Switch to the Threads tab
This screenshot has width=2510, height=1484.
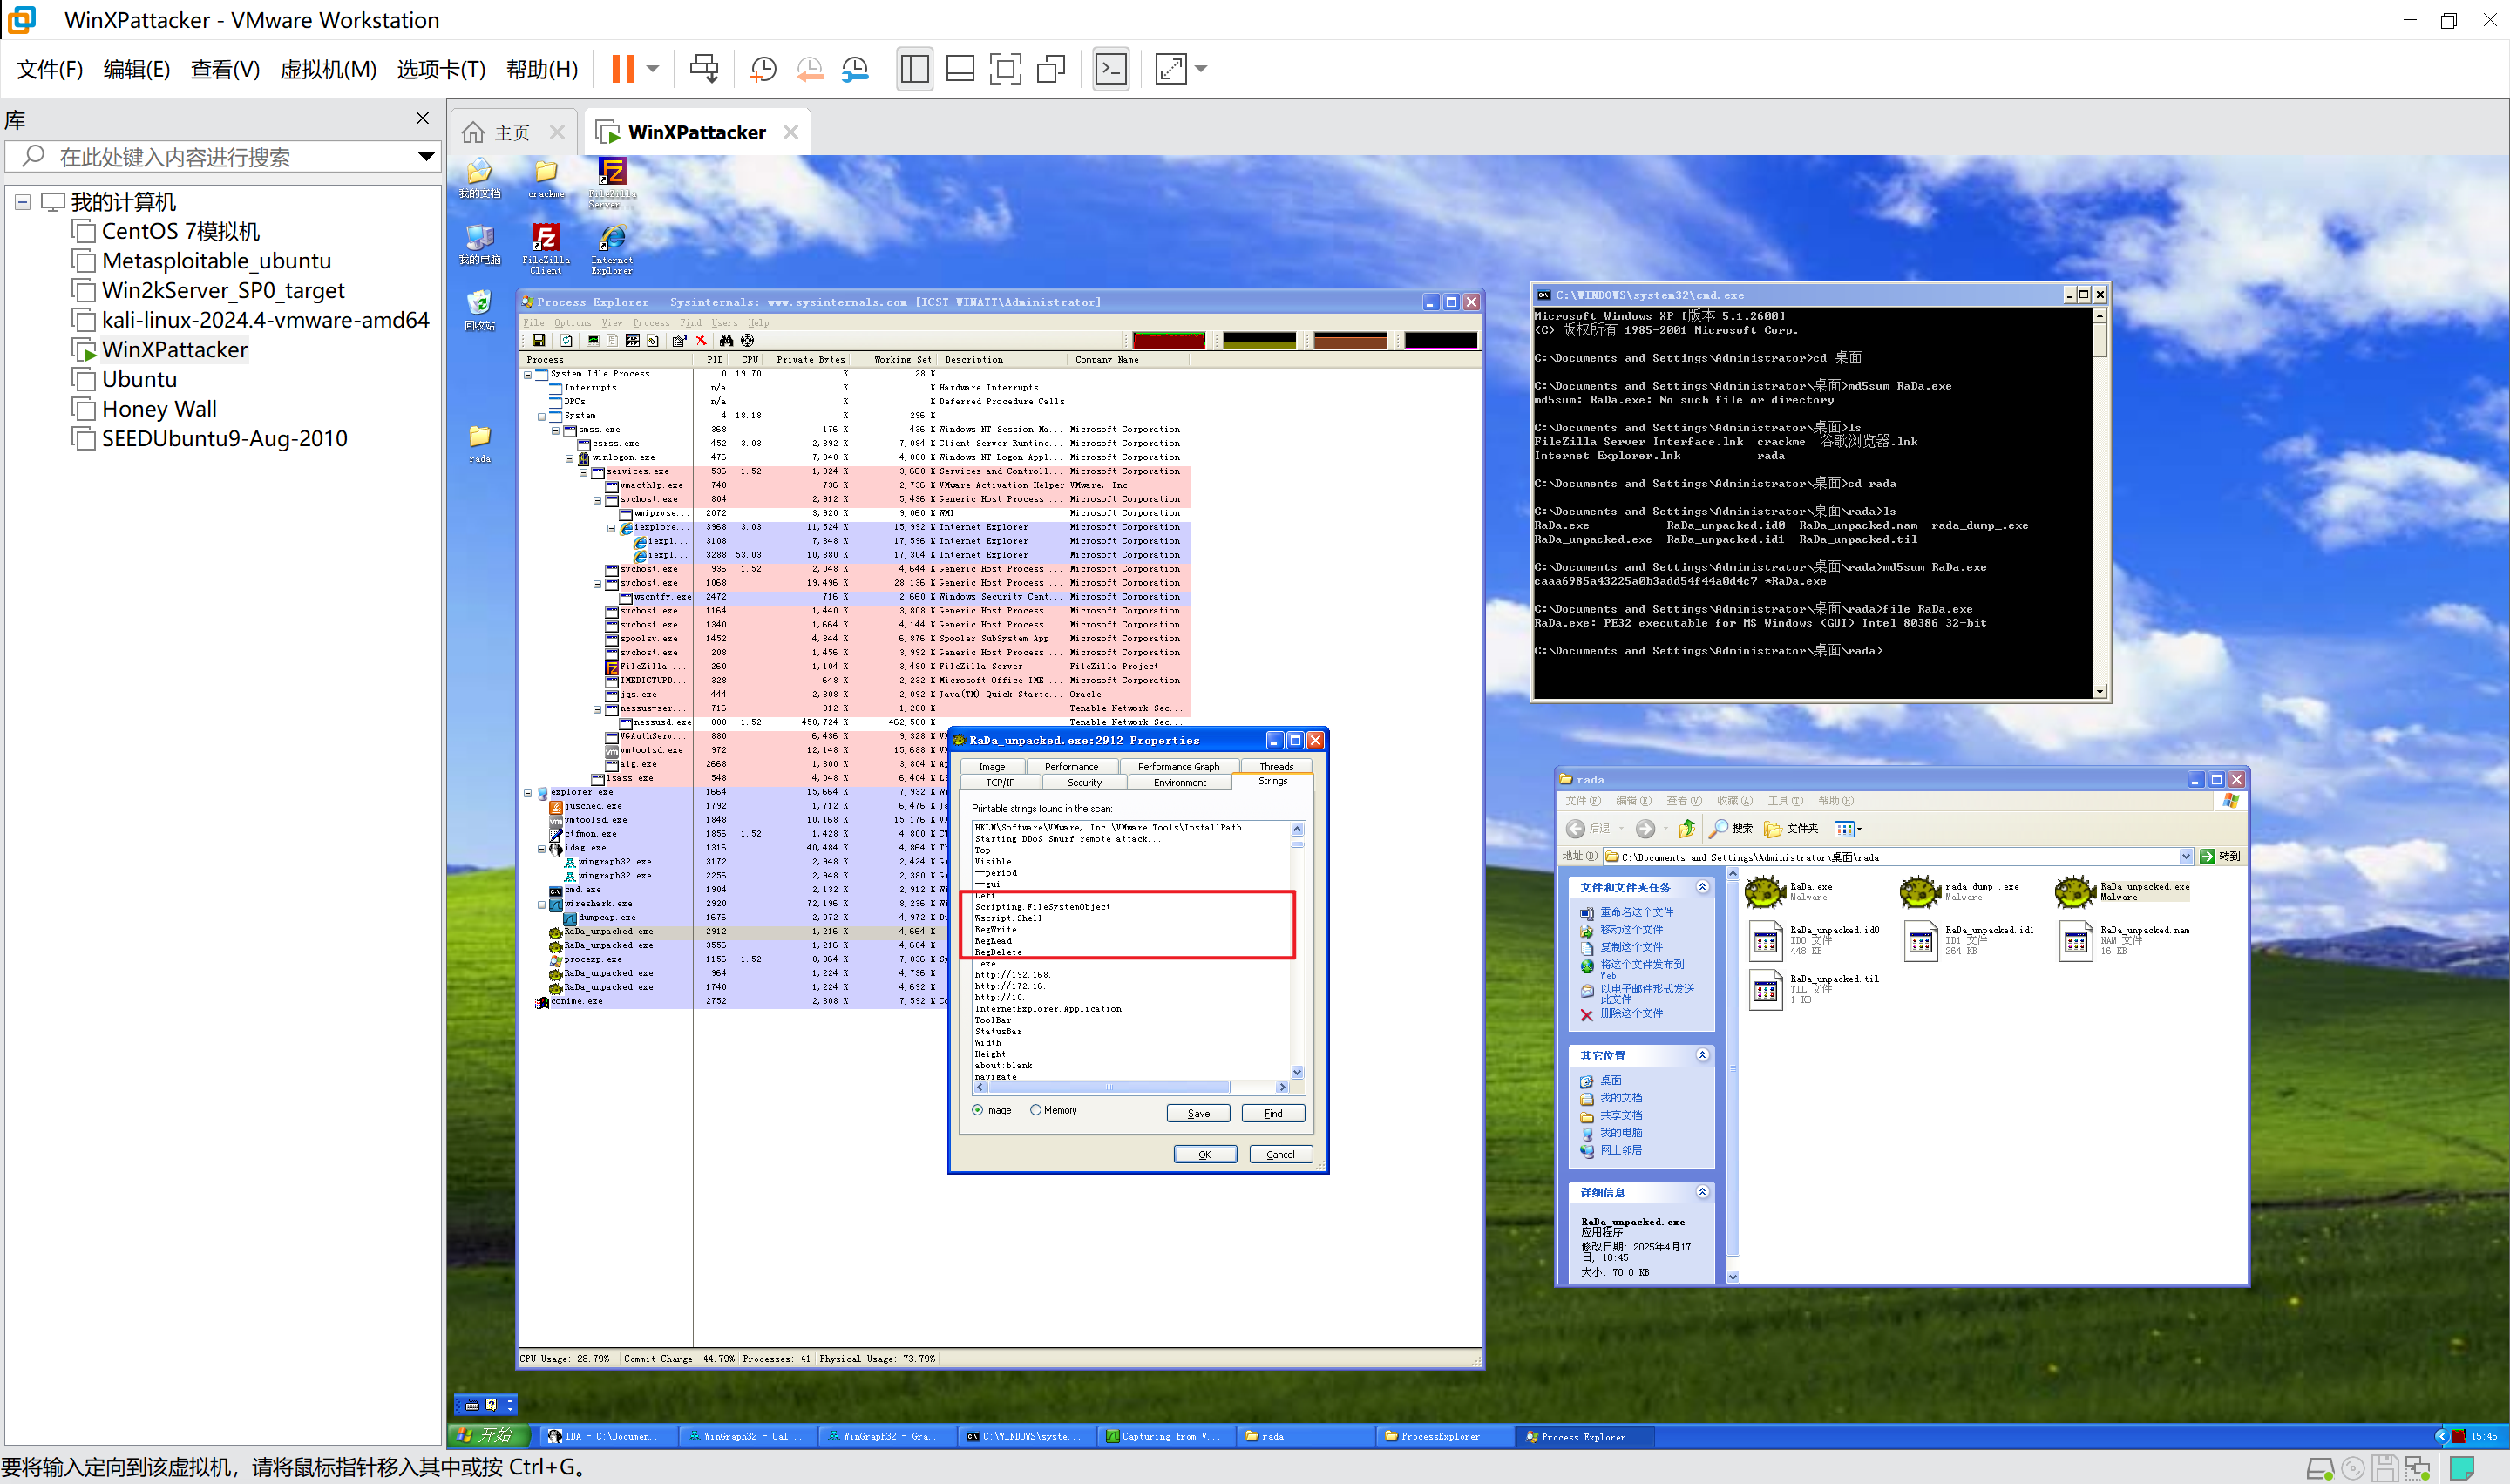[1275, 767]
